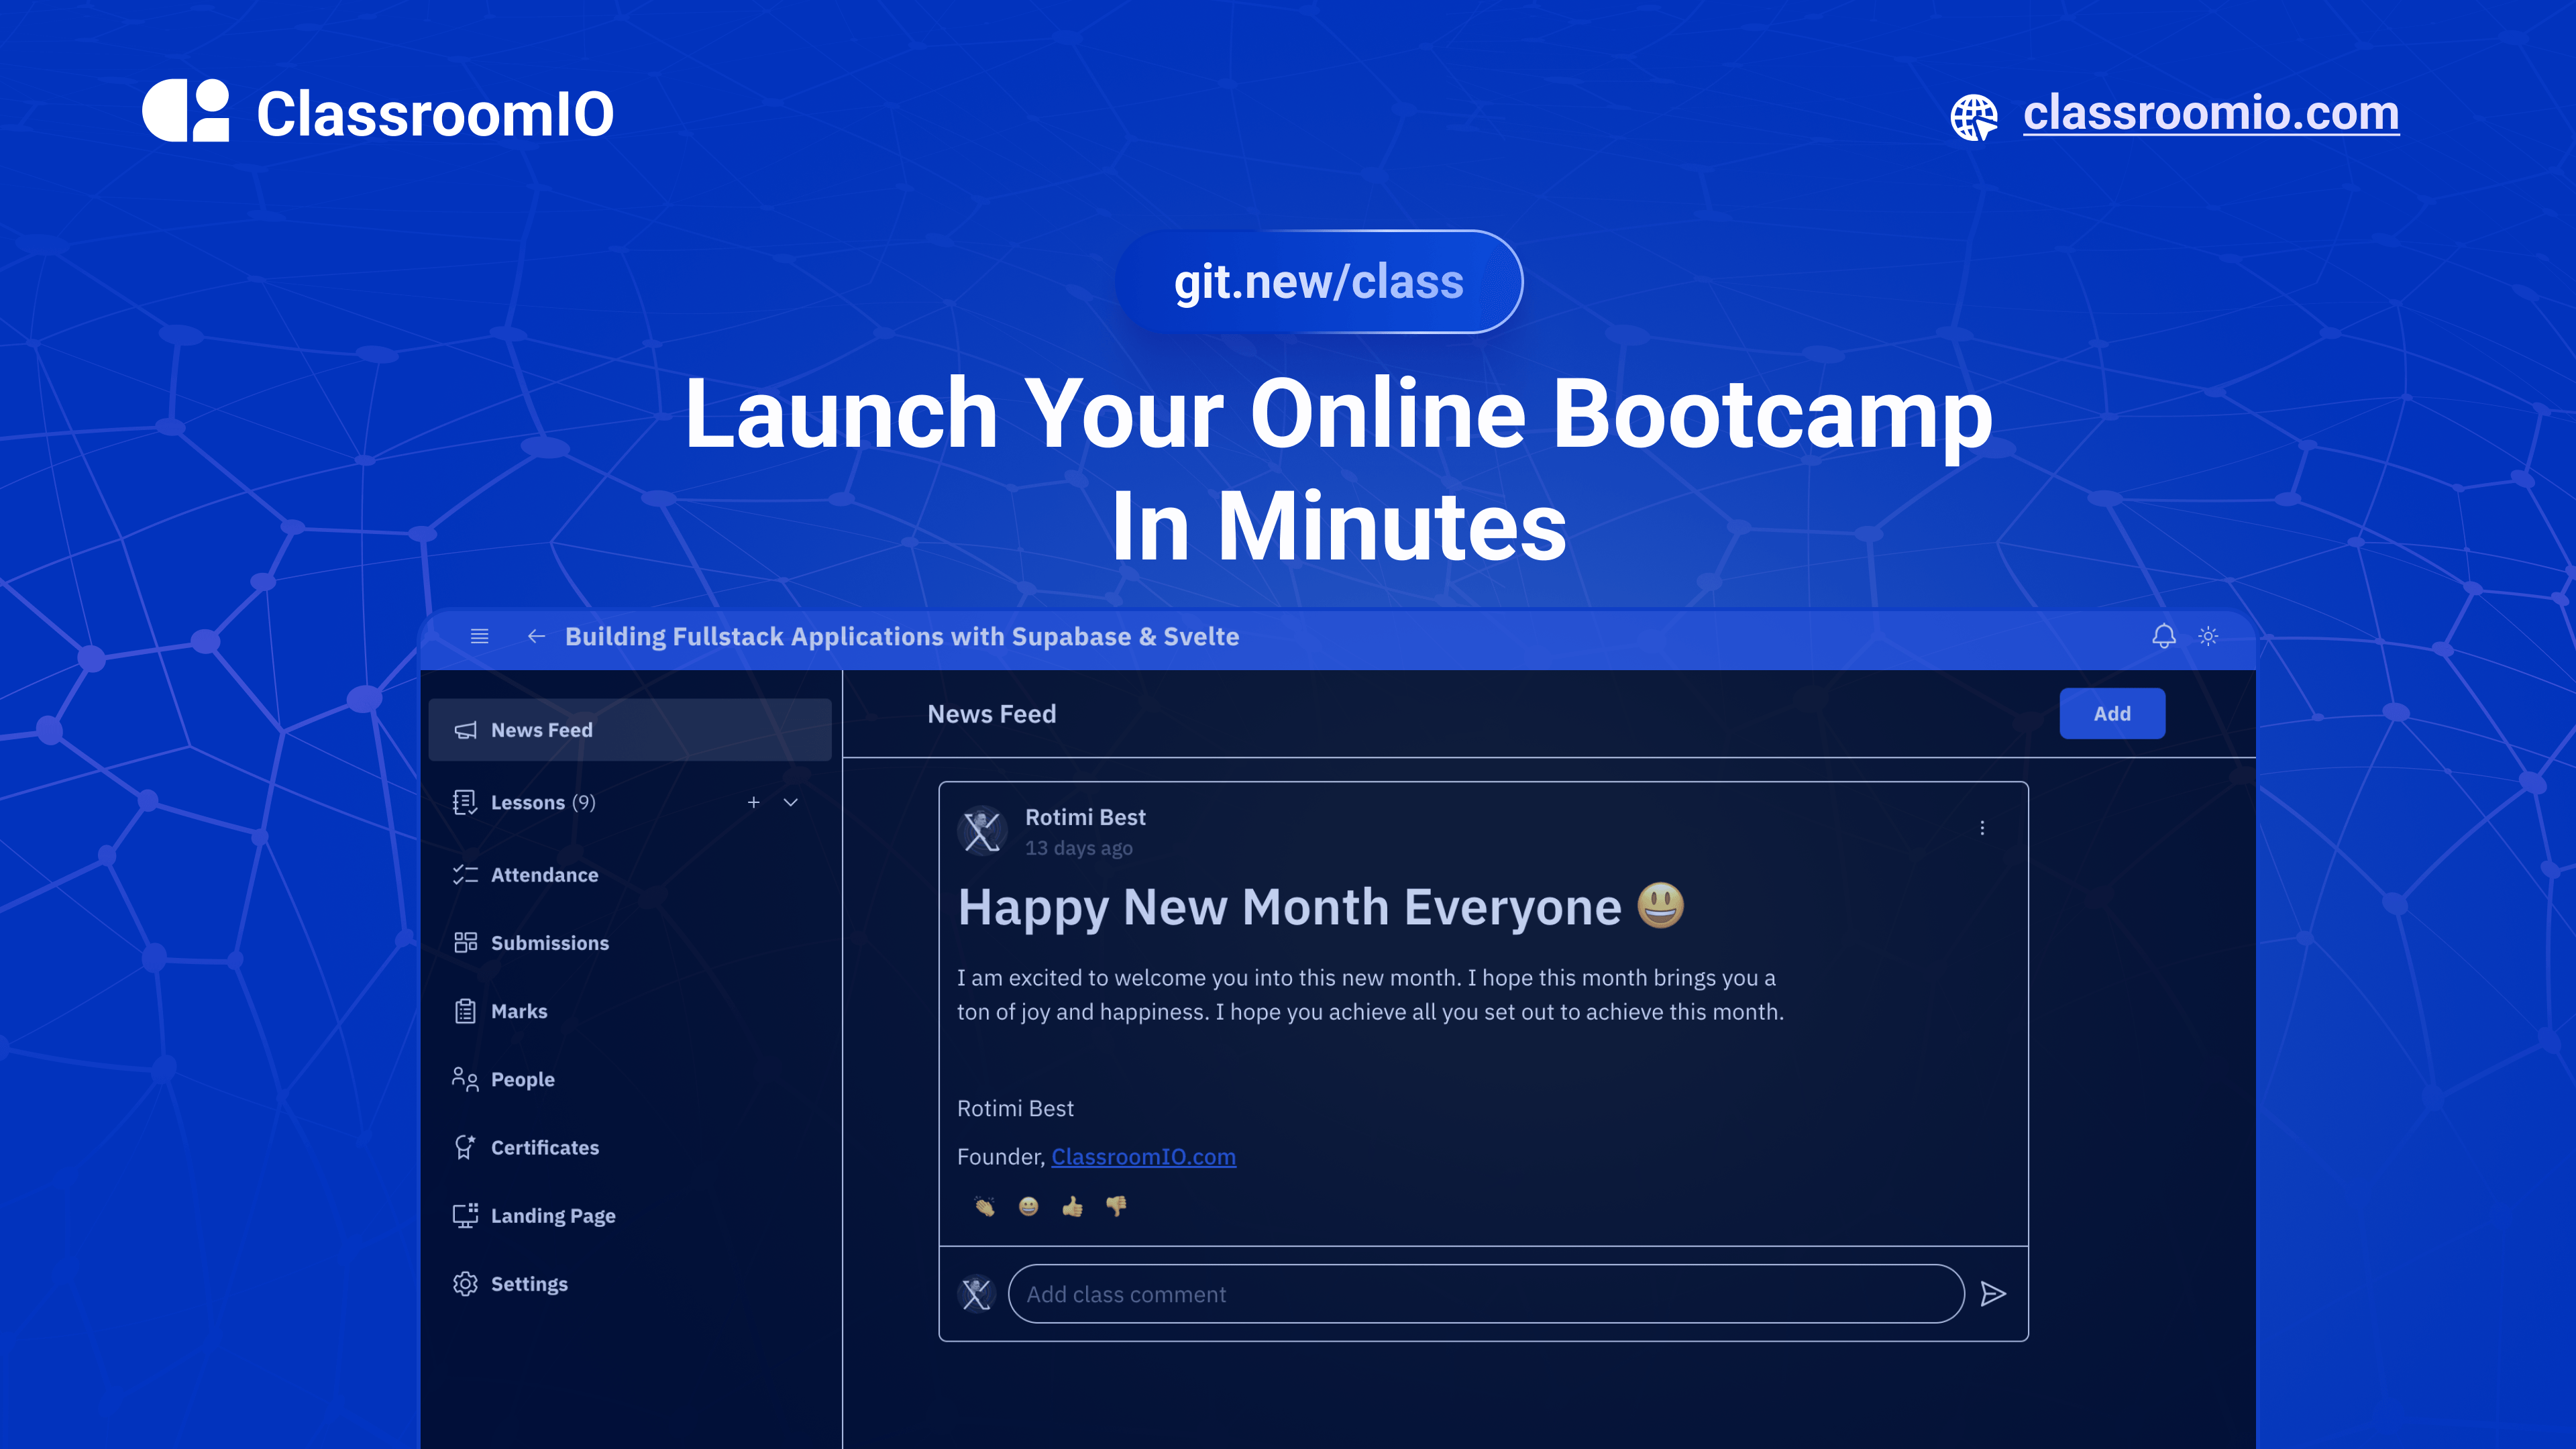Open the News Feed menu item
The image size is (2576, 1449).
point(630,730)
